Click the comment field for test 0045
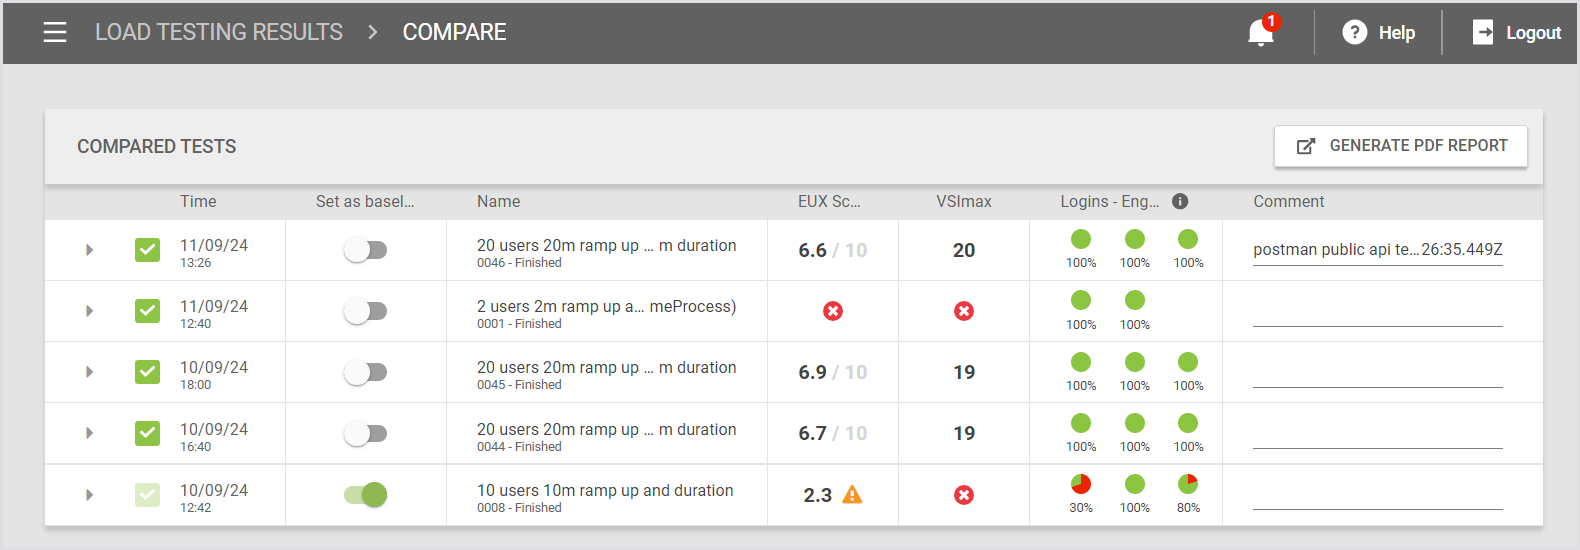 1377,374
